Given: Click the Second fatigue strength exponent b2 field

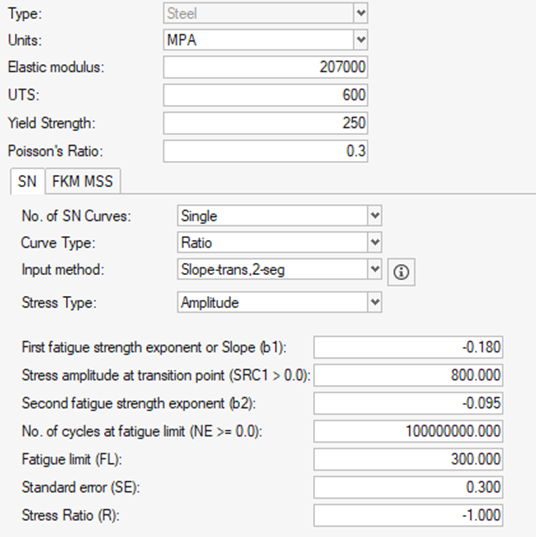Looking at the screenshot, I should [408, 403].
